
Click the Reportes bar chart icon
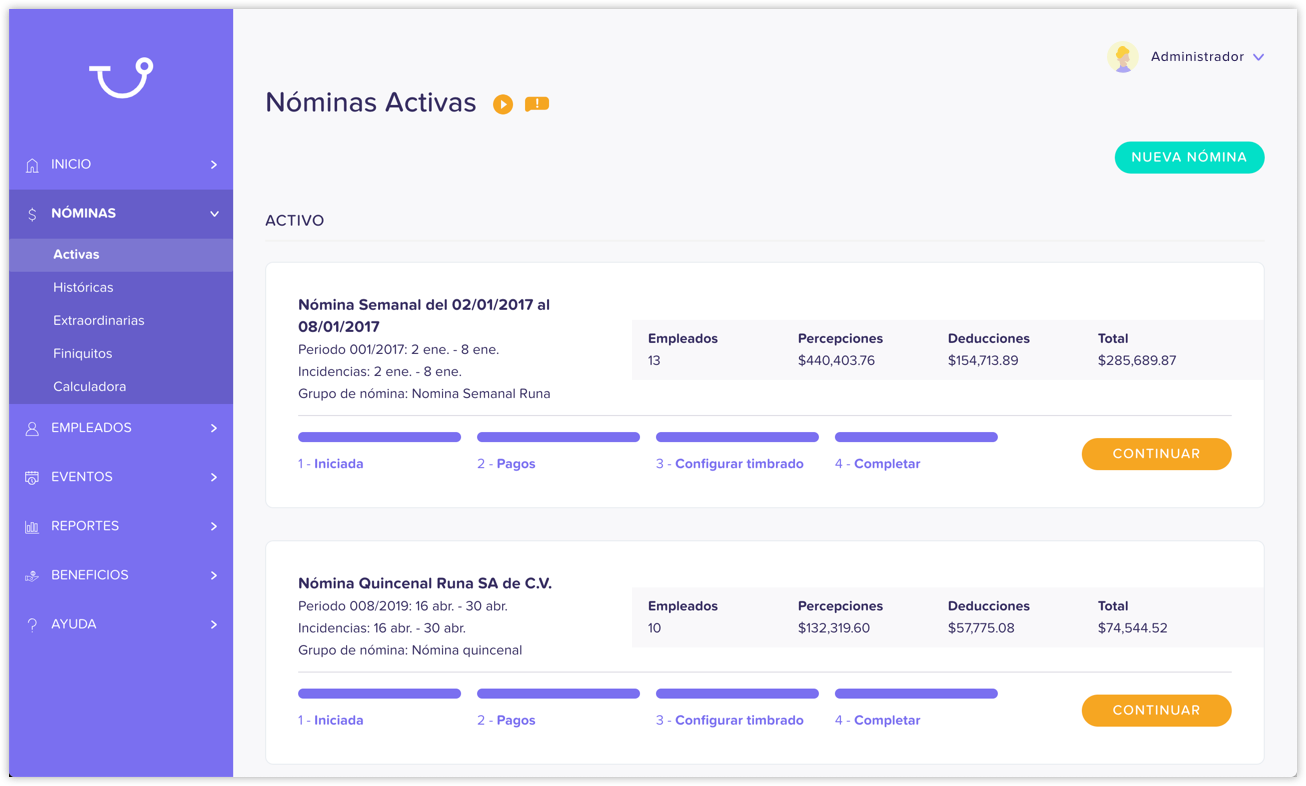point(32,527)
